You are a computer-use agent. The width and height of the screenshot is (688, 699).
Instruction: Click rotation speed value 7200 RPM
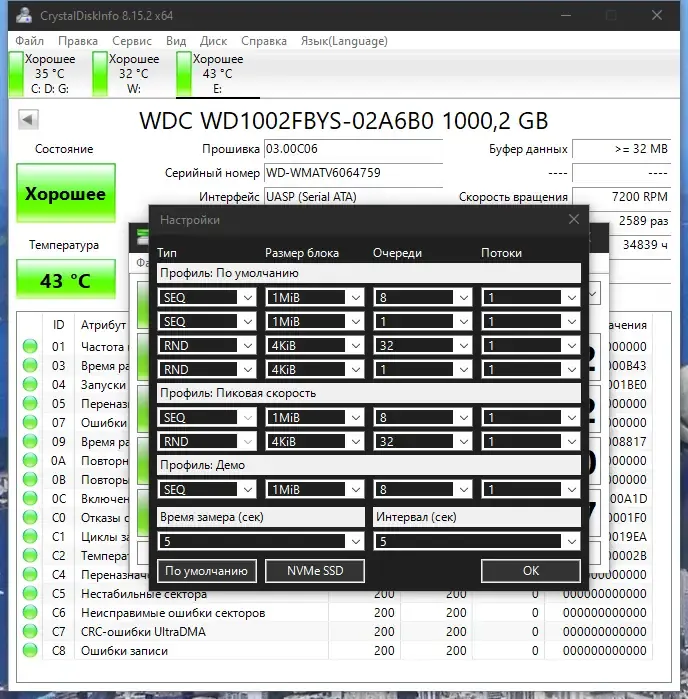(x=622, y=197)
